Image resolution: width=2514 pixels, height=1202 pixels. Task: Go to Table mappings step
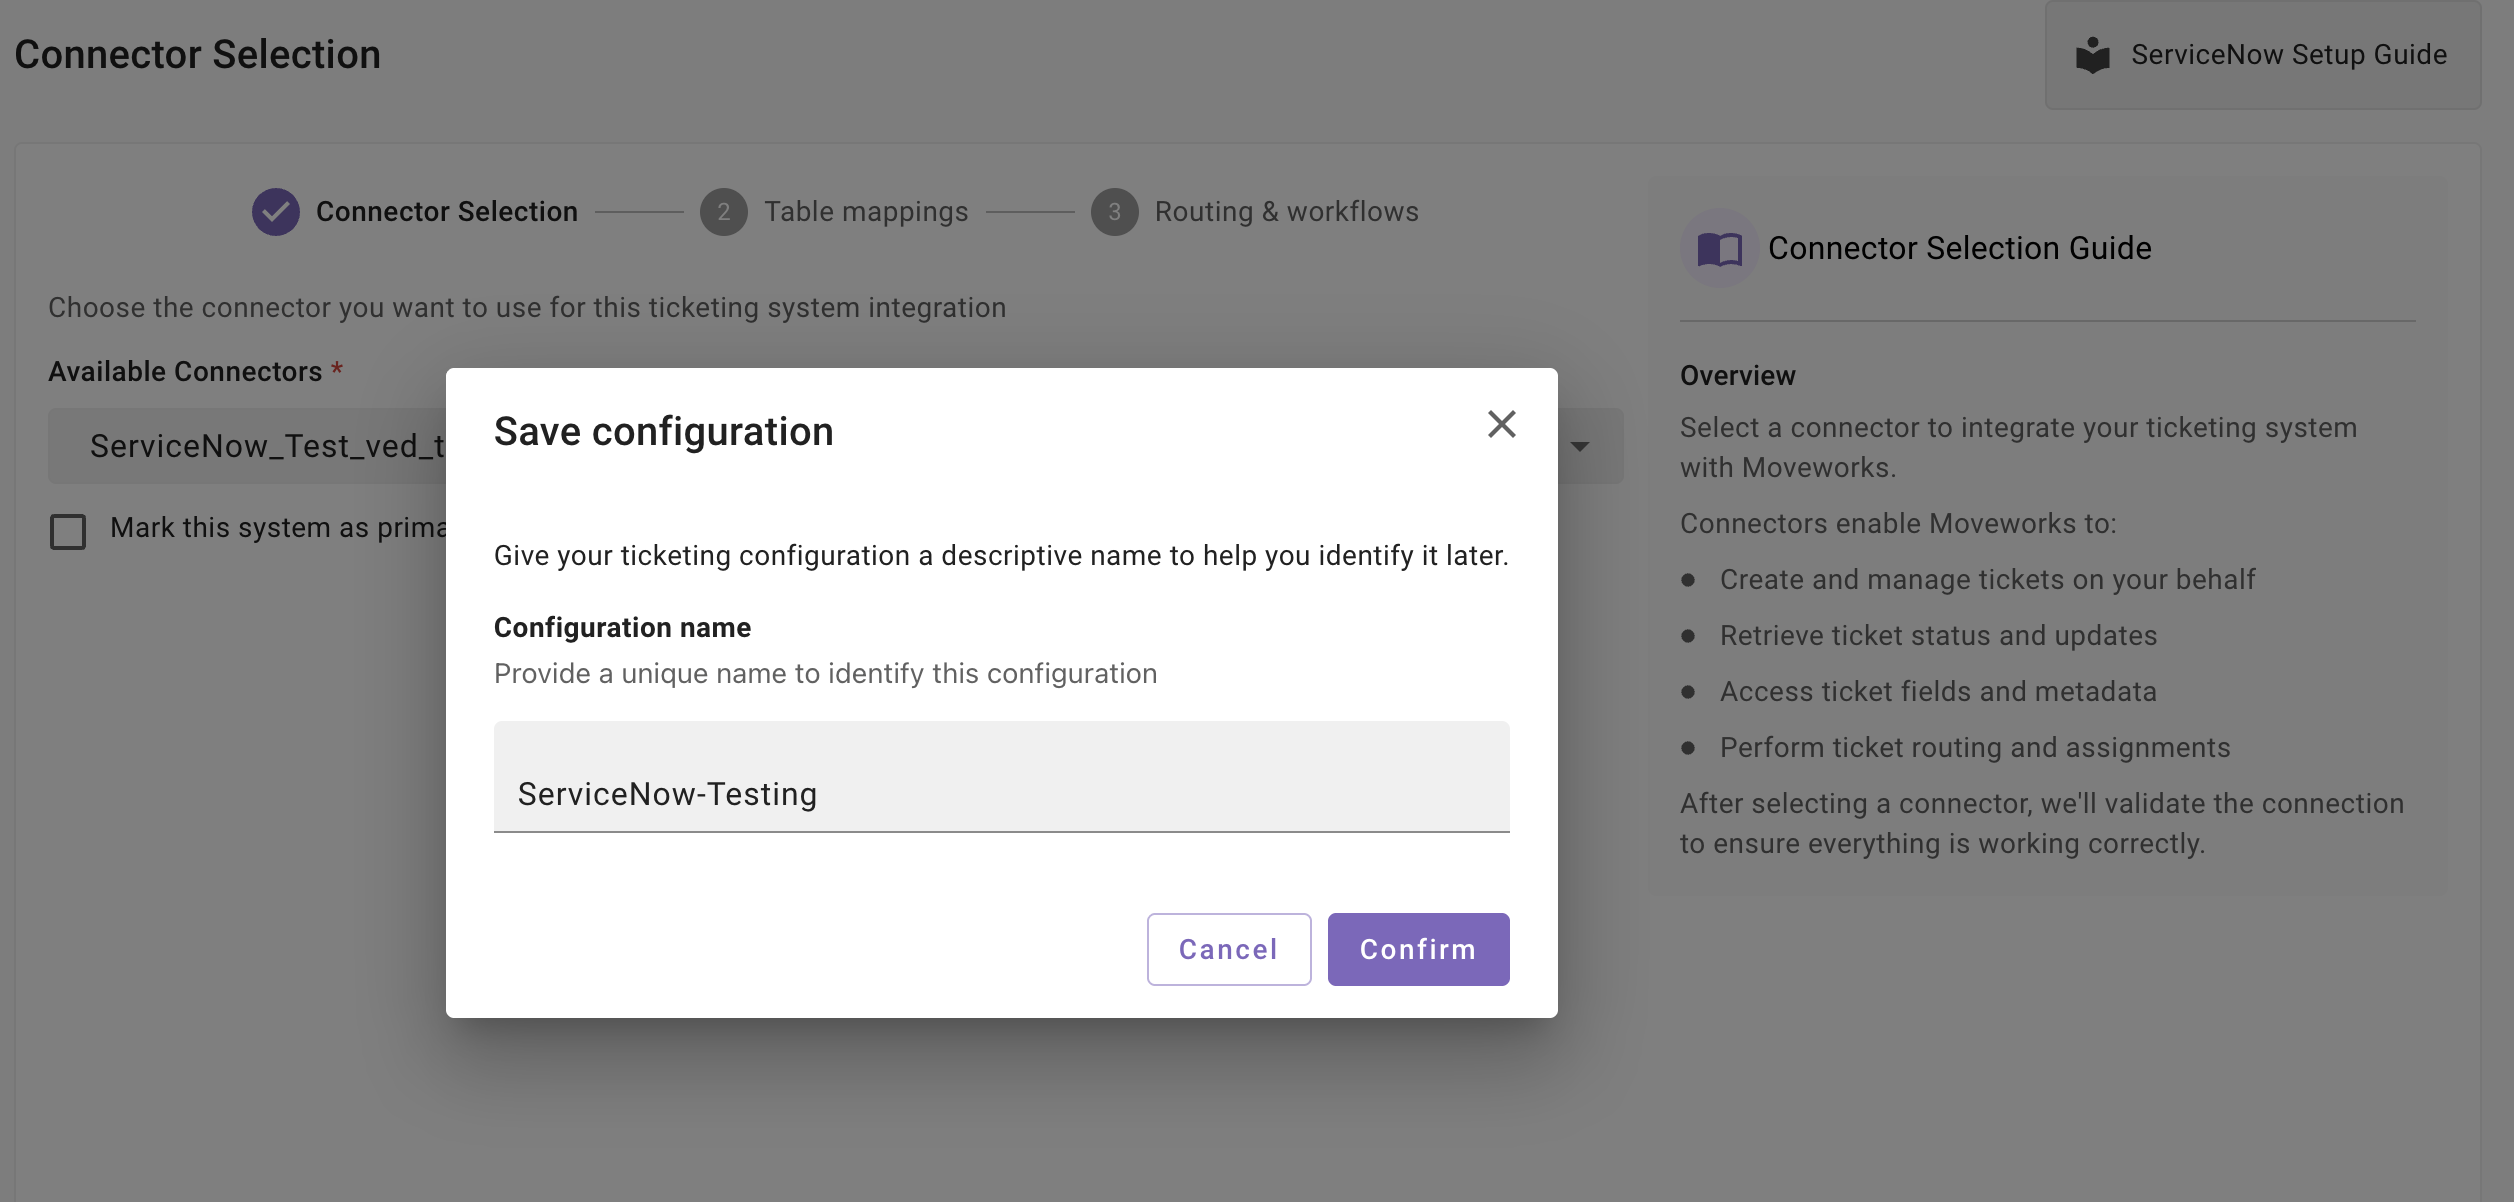865,212
